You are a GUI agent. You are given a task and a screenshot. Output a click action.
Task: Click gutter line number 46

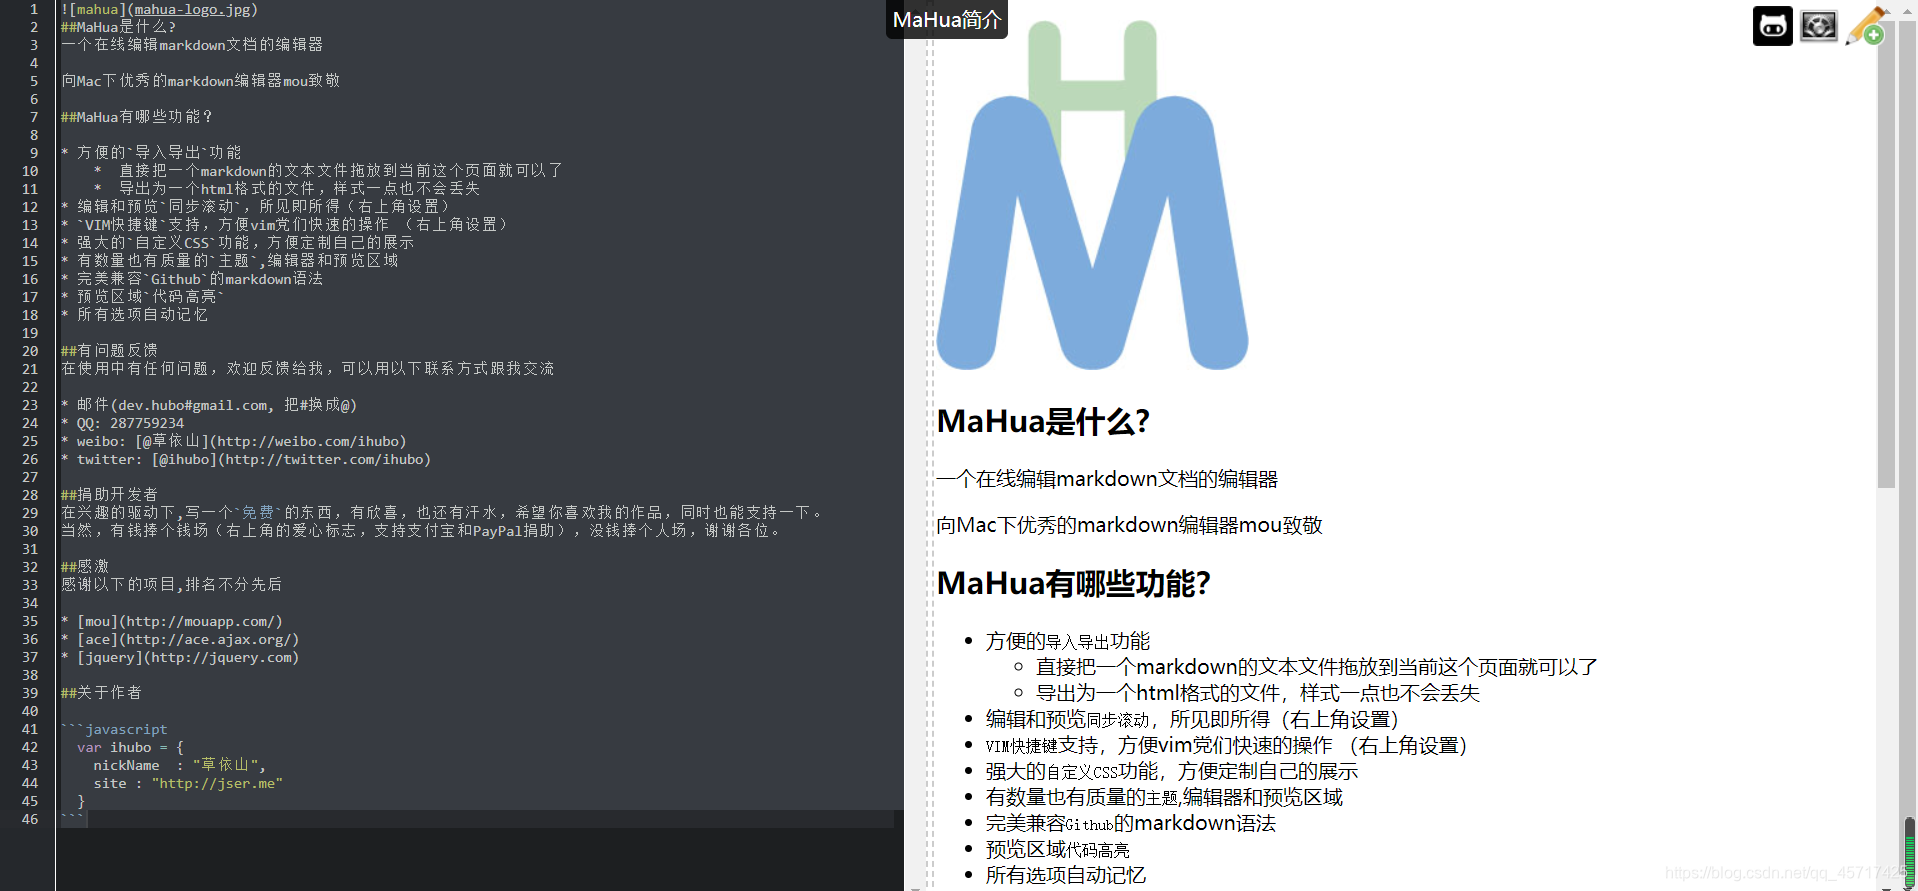click(x=30, y=819)
